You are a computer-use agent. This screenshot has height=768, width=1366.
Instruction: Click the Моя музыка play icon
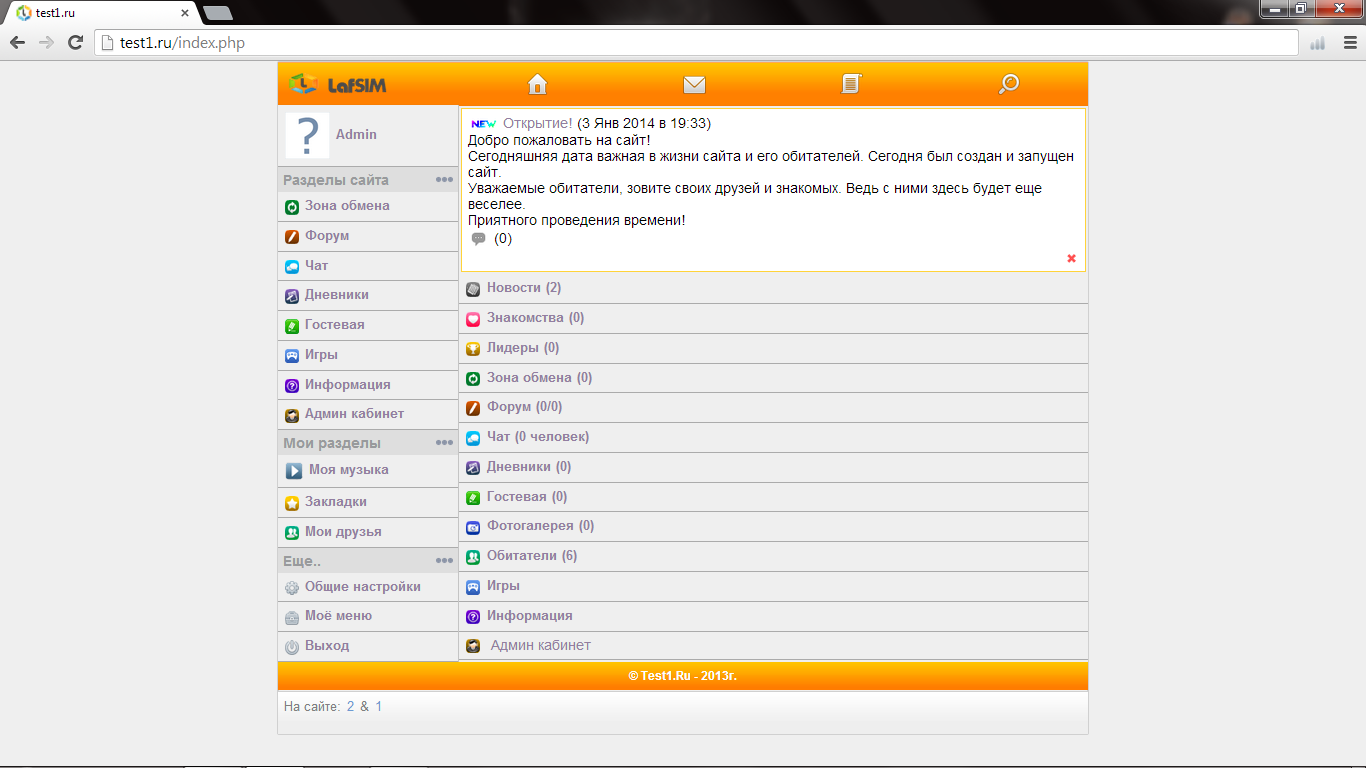pyautogui.click(x=294, y=471)
